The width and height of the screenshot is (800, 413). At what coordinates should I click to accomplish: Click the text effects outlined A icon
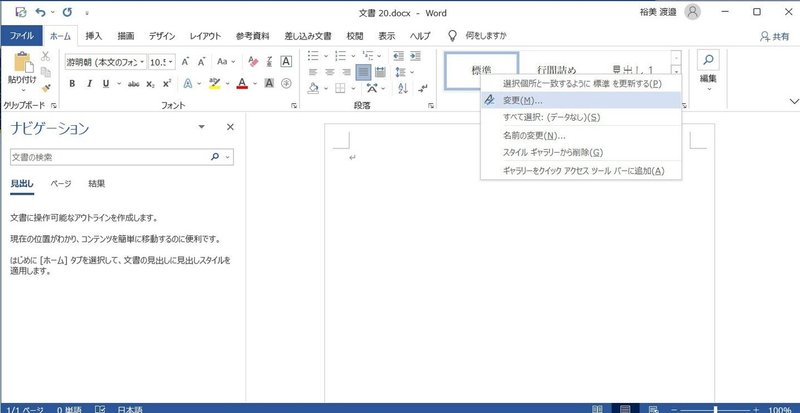(188, 84)
